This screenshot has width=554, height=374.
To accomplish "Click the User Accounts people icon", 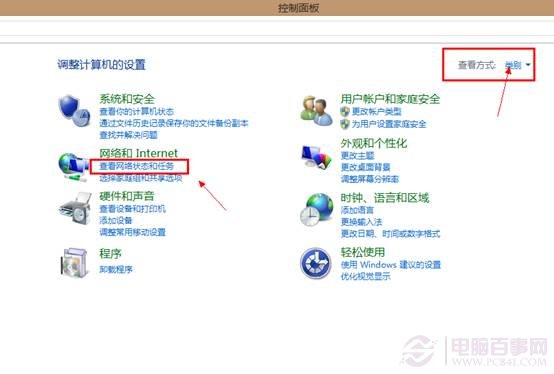I will 316,111.
